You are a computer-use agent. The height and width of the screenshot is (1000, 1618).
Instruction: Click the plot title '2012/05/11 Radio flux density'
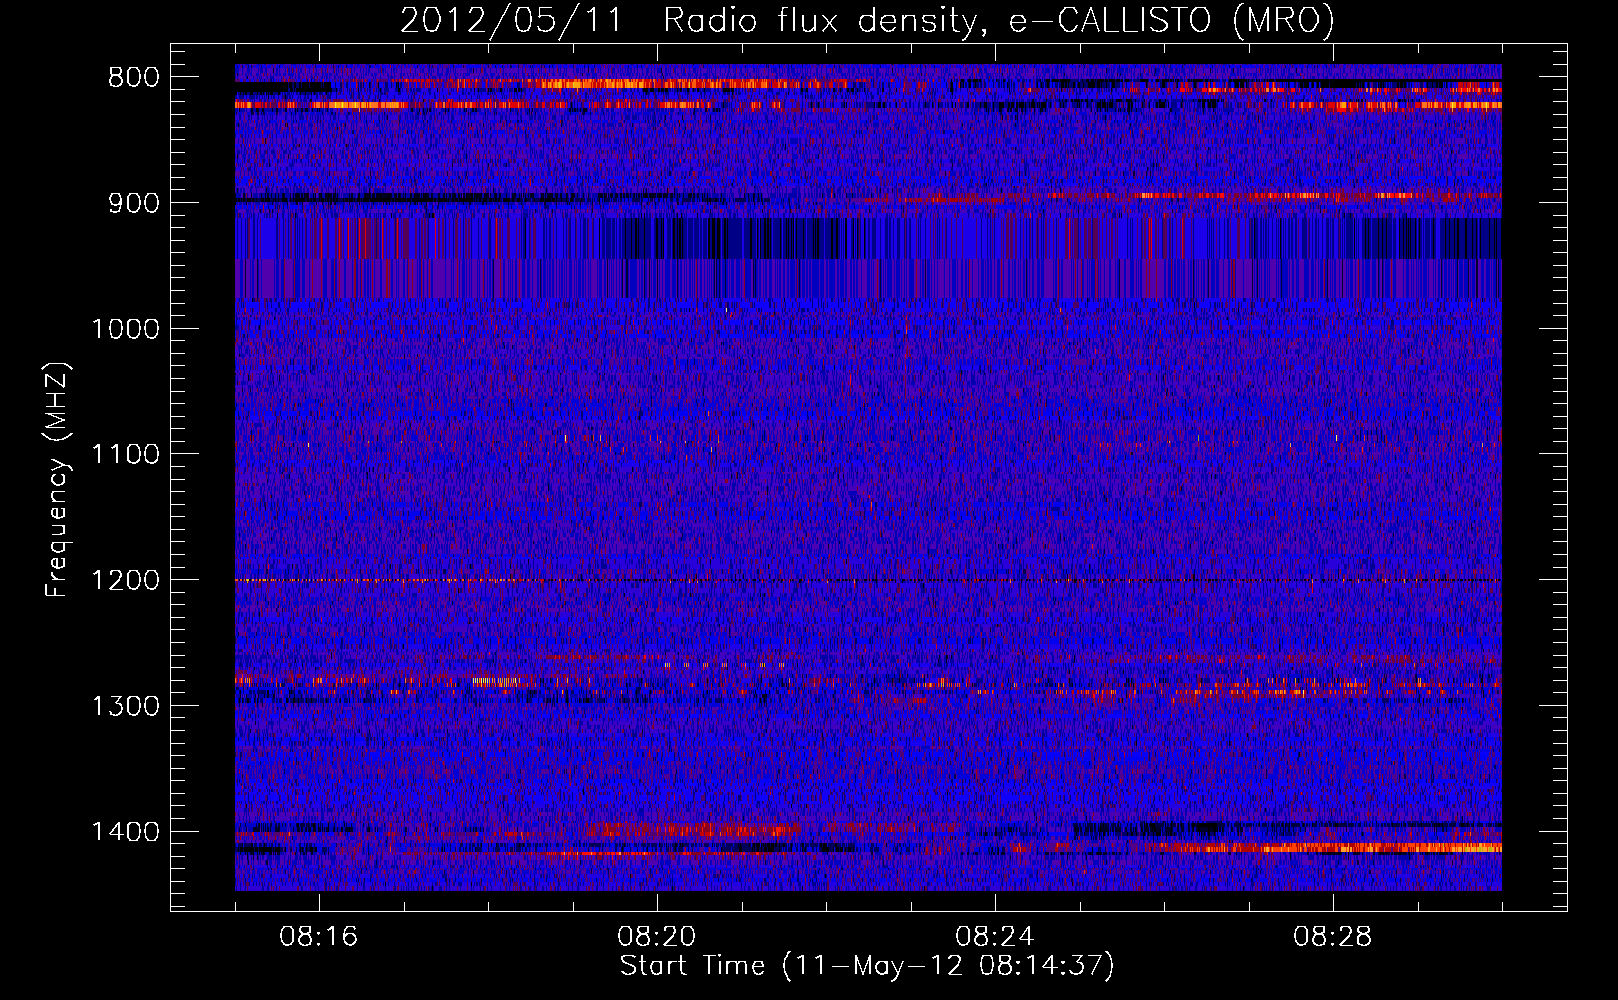[689, 21]
